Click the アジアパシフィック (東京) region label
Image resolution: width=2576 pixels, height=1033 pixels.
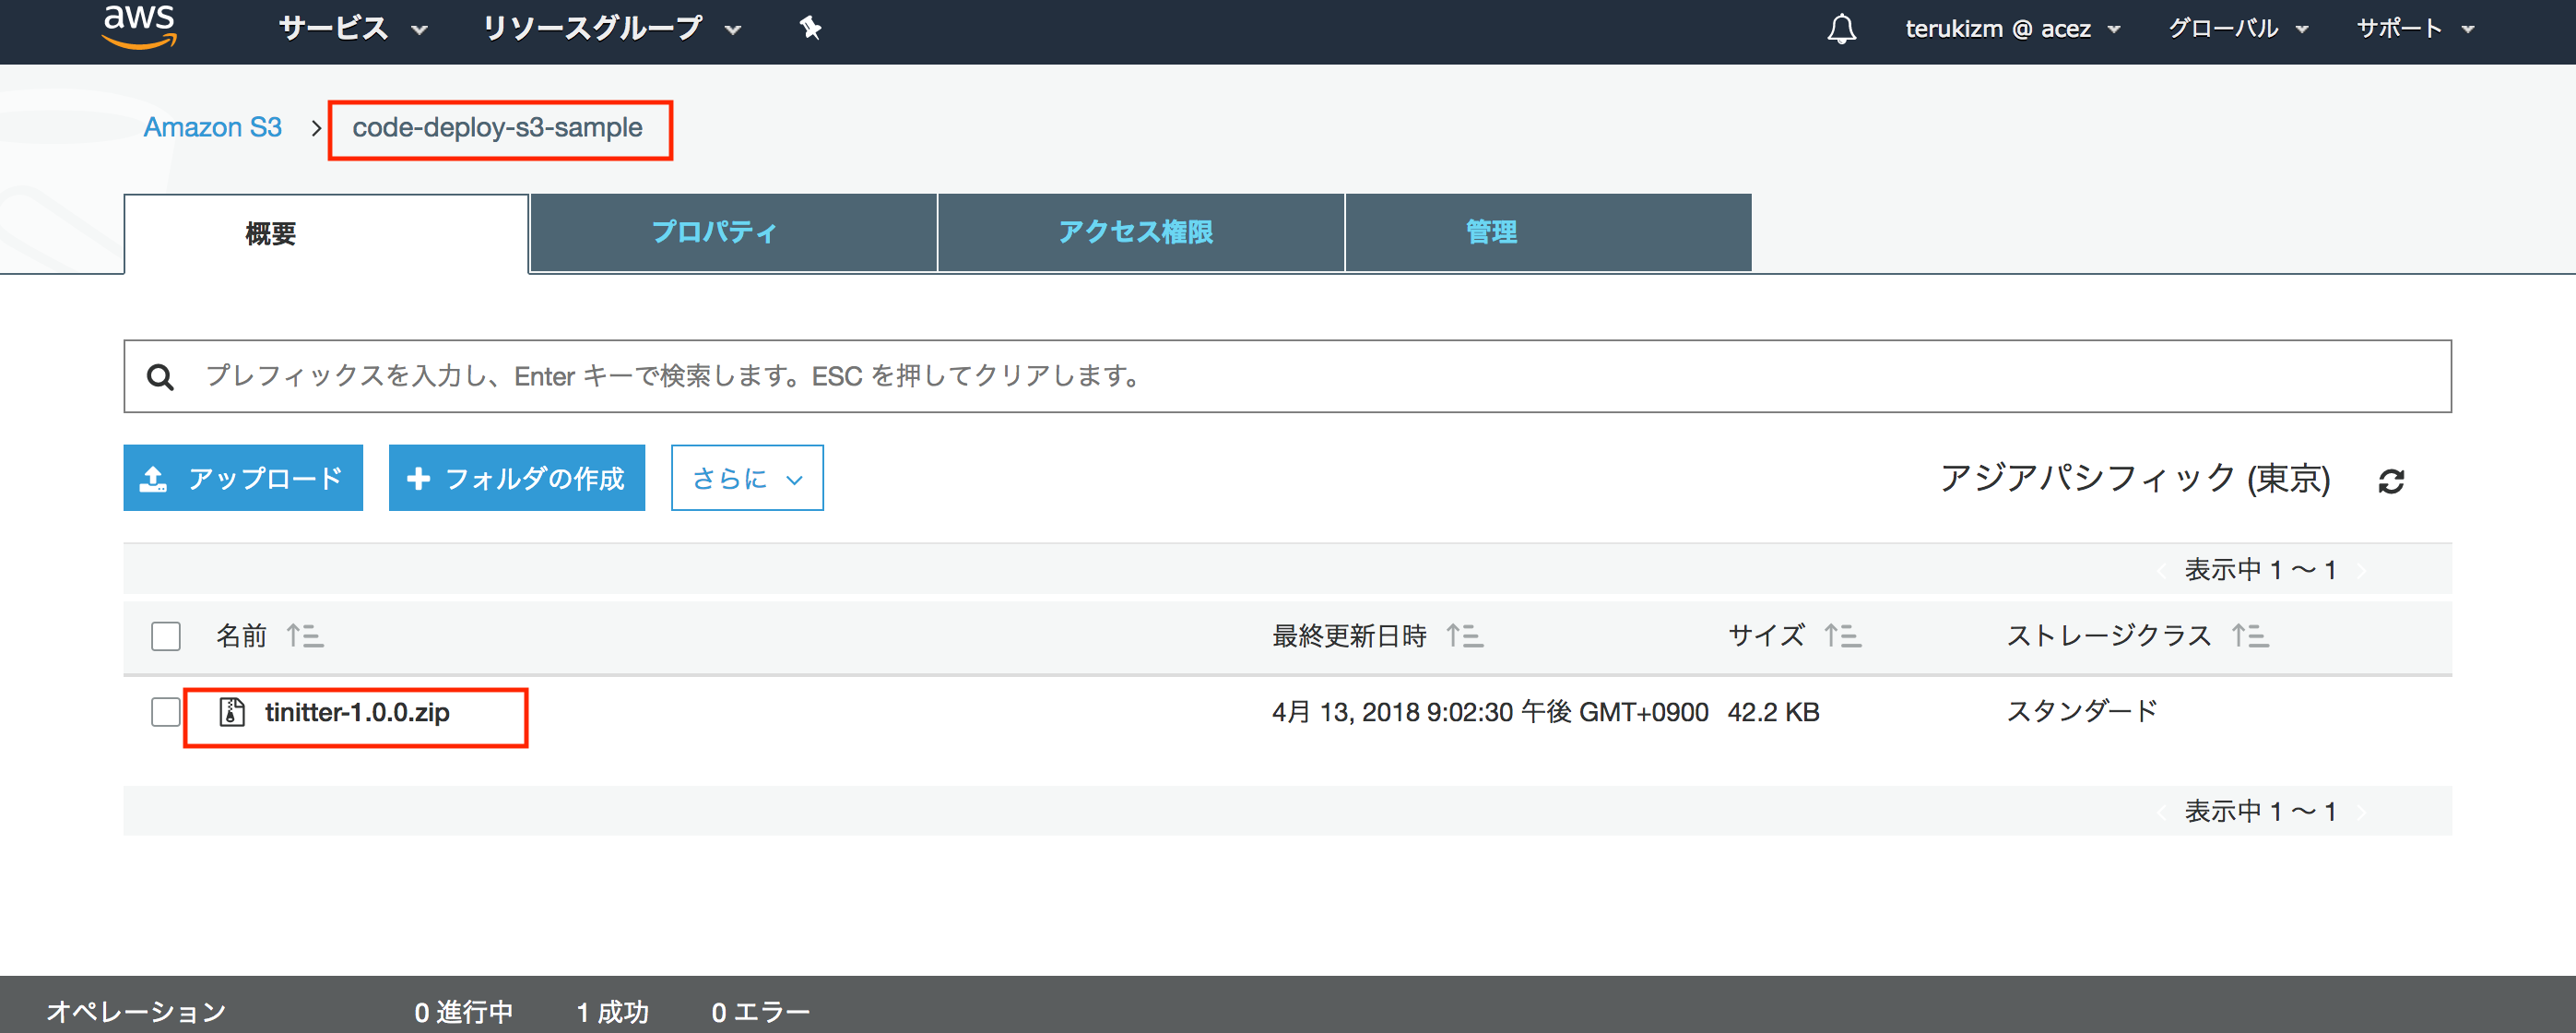[x=2135, y=479]
